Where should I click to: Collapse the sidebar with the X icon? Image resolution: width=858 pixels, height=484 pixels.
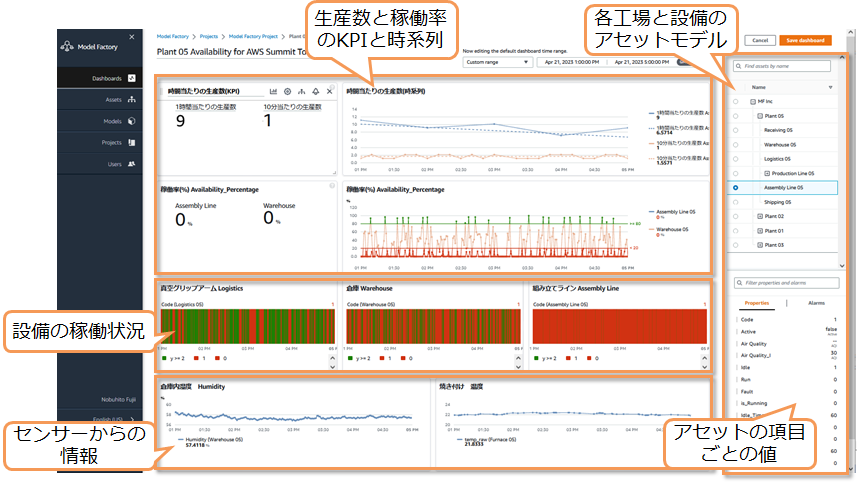point(131,37)
